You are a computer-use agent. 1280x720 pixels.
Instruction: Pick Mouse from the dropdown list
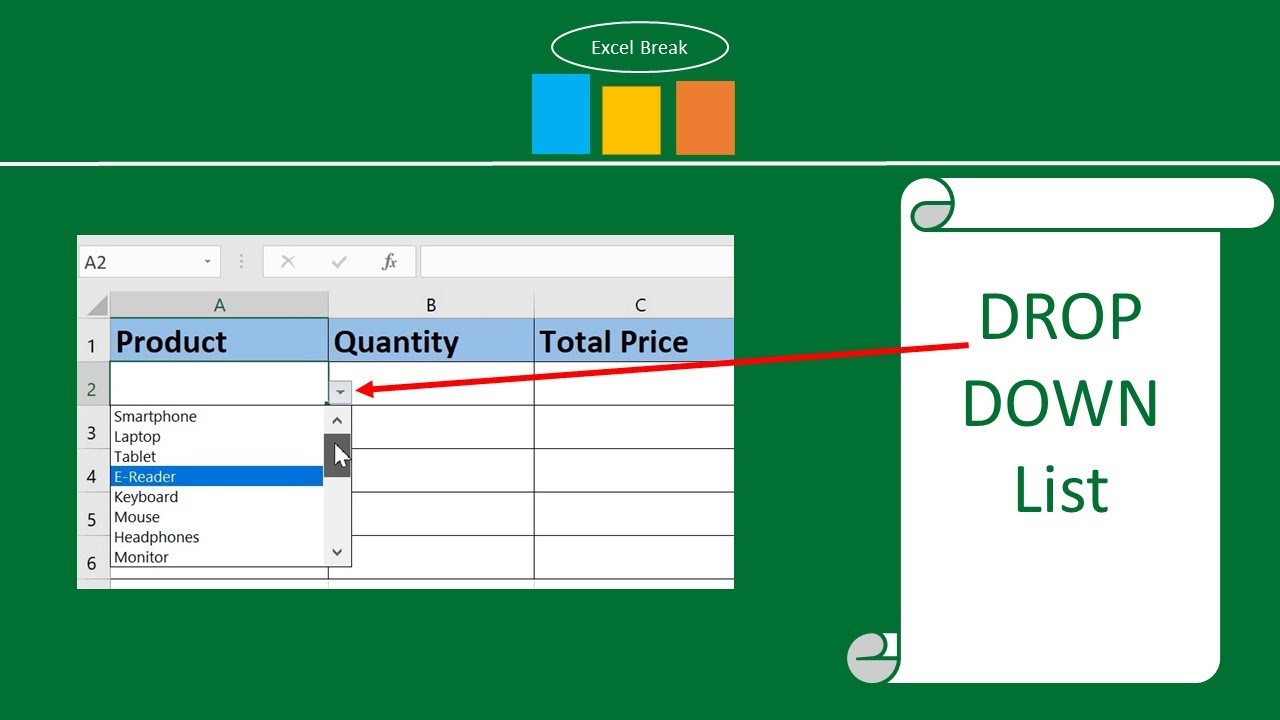pyautogui.click(x=217, y=517)
